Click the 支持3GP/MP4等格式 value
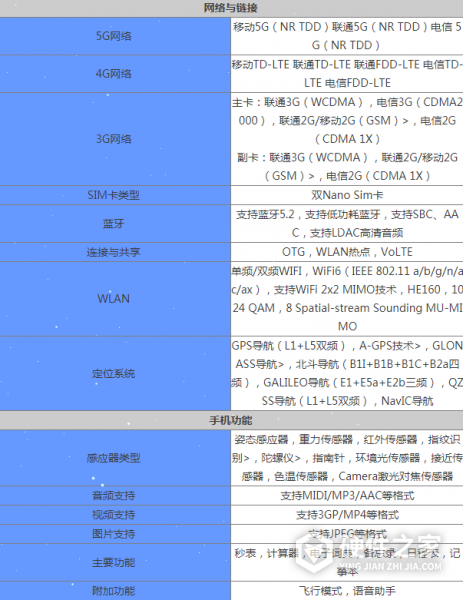The height and width of the screenshot is (600, 463). point(347,515)
